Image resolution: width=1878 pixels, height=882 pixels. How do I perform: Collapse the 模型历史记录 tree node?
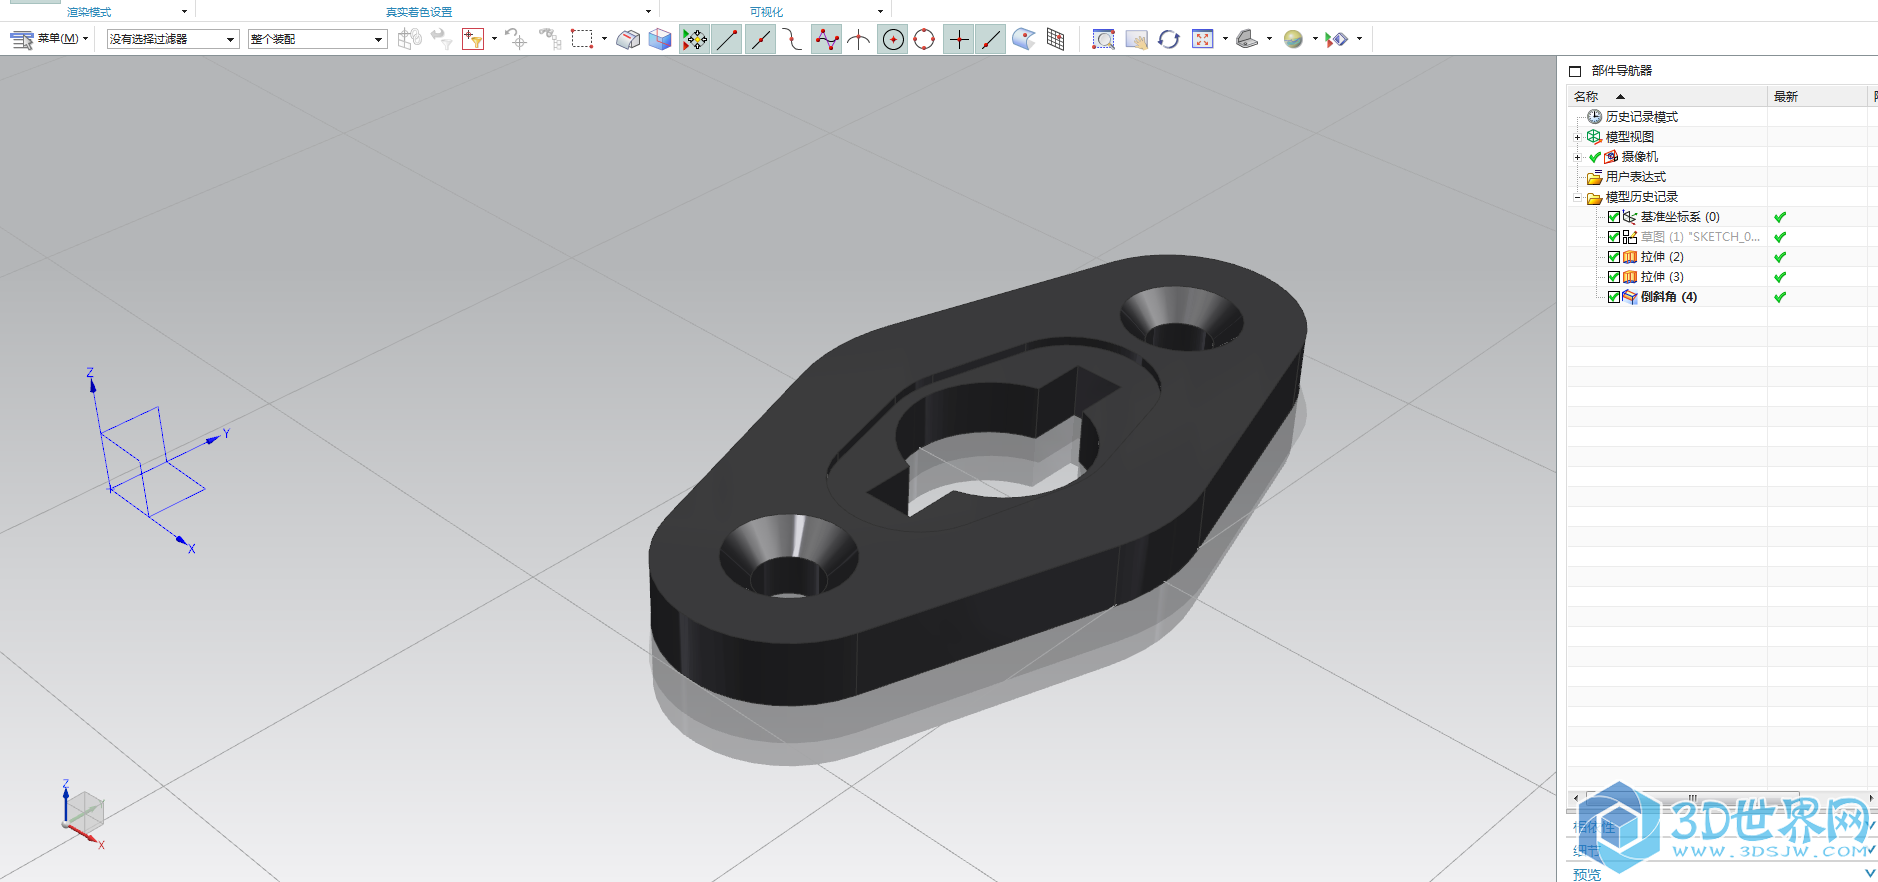coord(1578,197)
